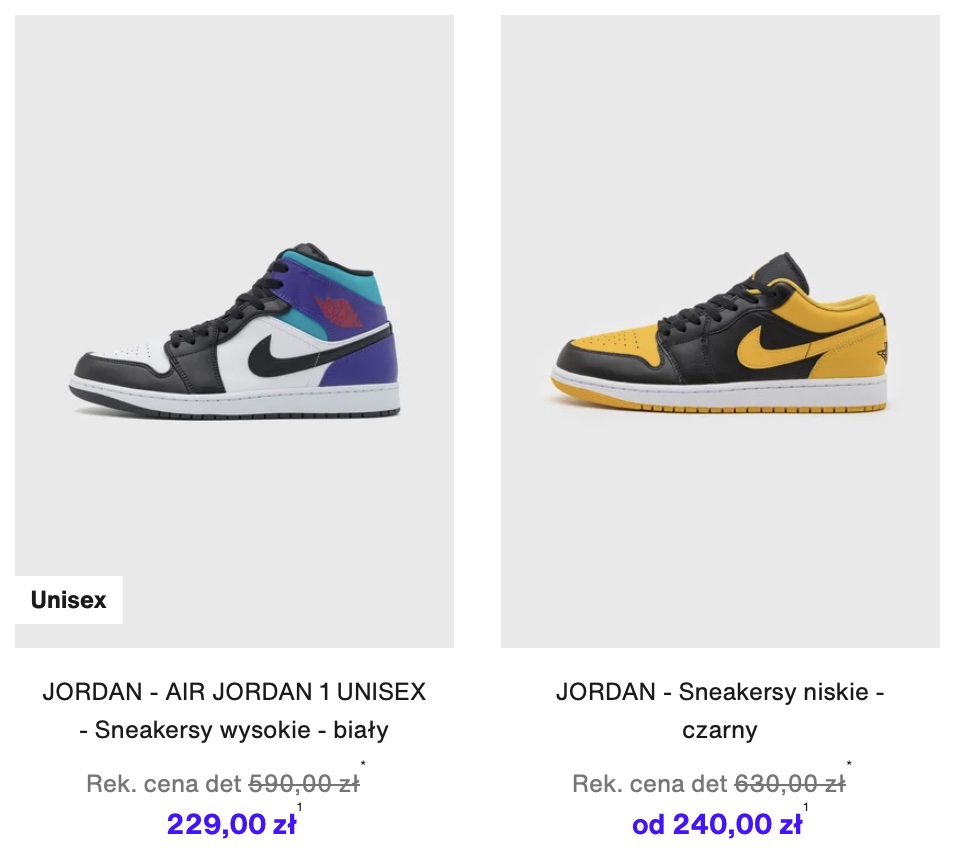Viewport: 958px width, 866px height.
Task: Click the crossed-out 590,00 zł price
Action: (x=304, y=783)
